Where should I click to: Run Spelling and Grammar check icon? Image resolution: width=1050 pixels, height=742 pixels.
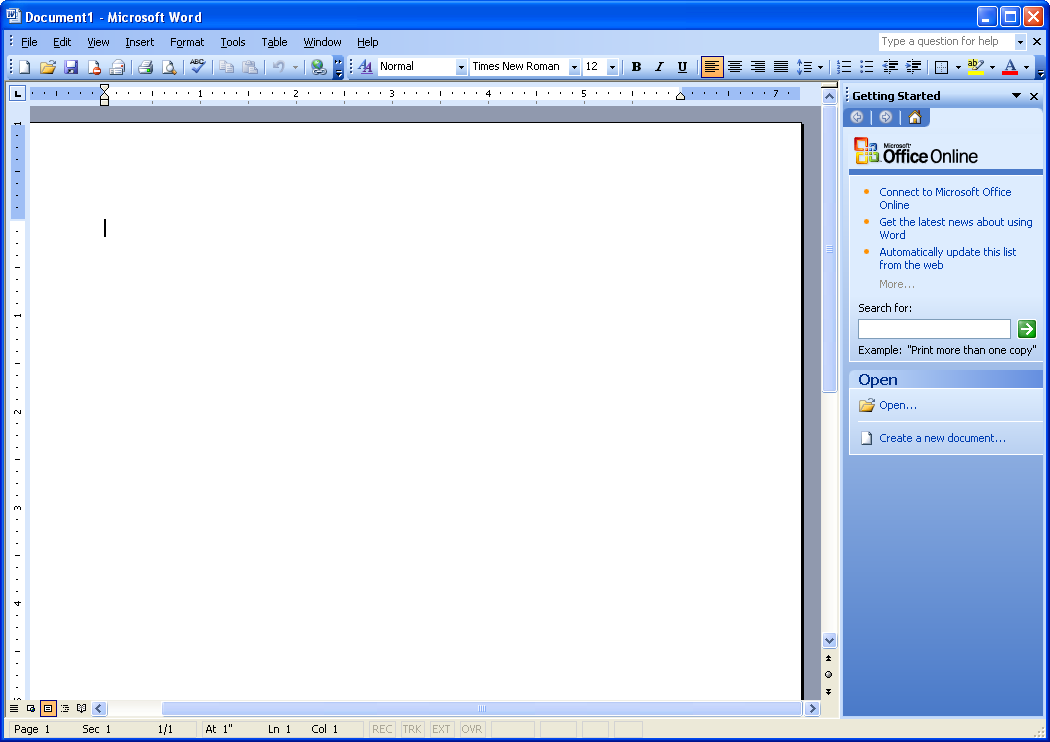coord(197,67)
